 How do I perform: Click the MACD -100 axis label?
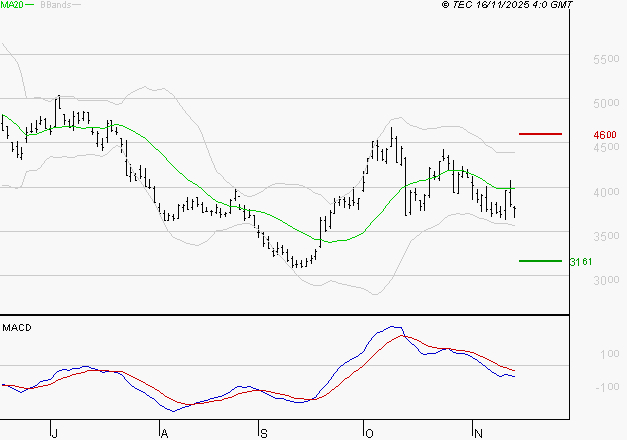[x=607, y=387]
